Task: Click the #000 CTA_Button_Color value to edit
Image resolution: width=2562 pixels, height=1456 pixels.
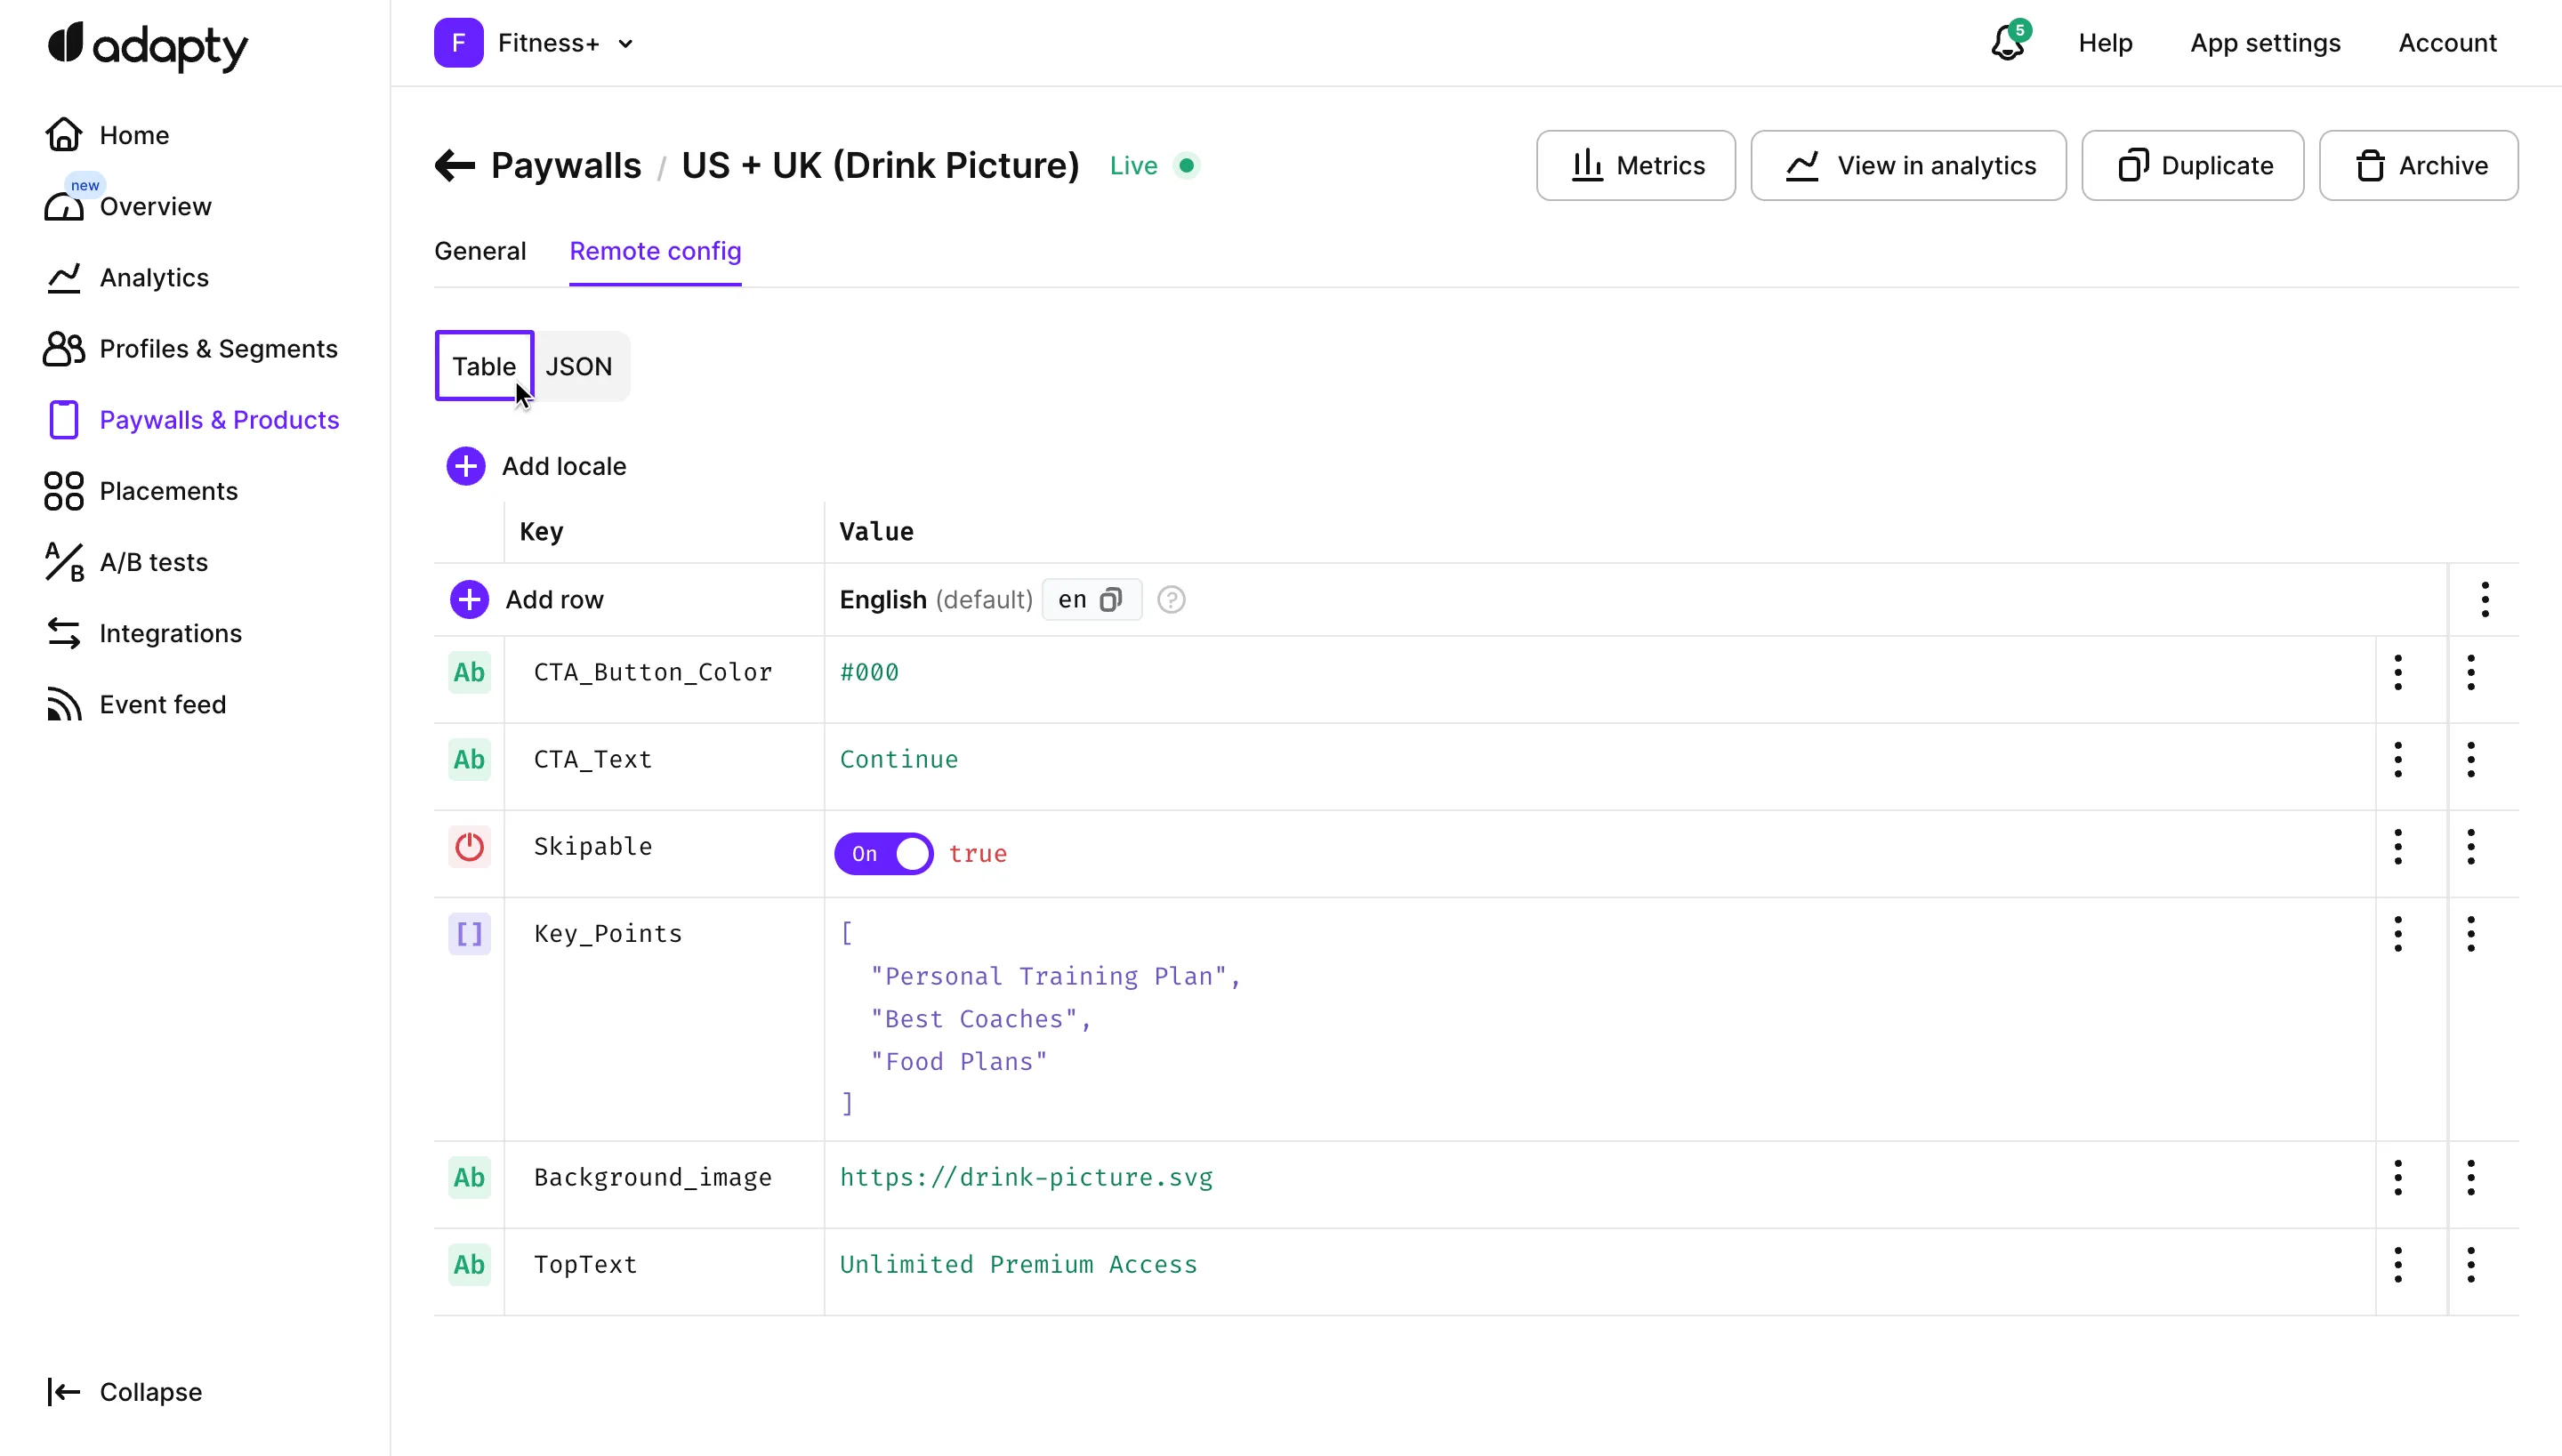Action: click(x=869, y=672)
